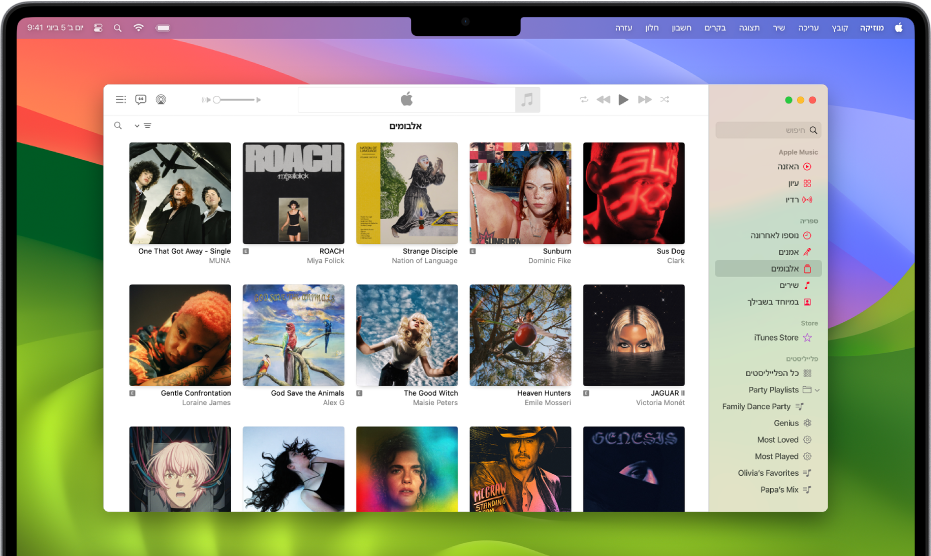Image resolution: width=931 pixels, height=556 pixels.
Task: Open Most Loved smart playlist
Action: [x=784, y=440]
